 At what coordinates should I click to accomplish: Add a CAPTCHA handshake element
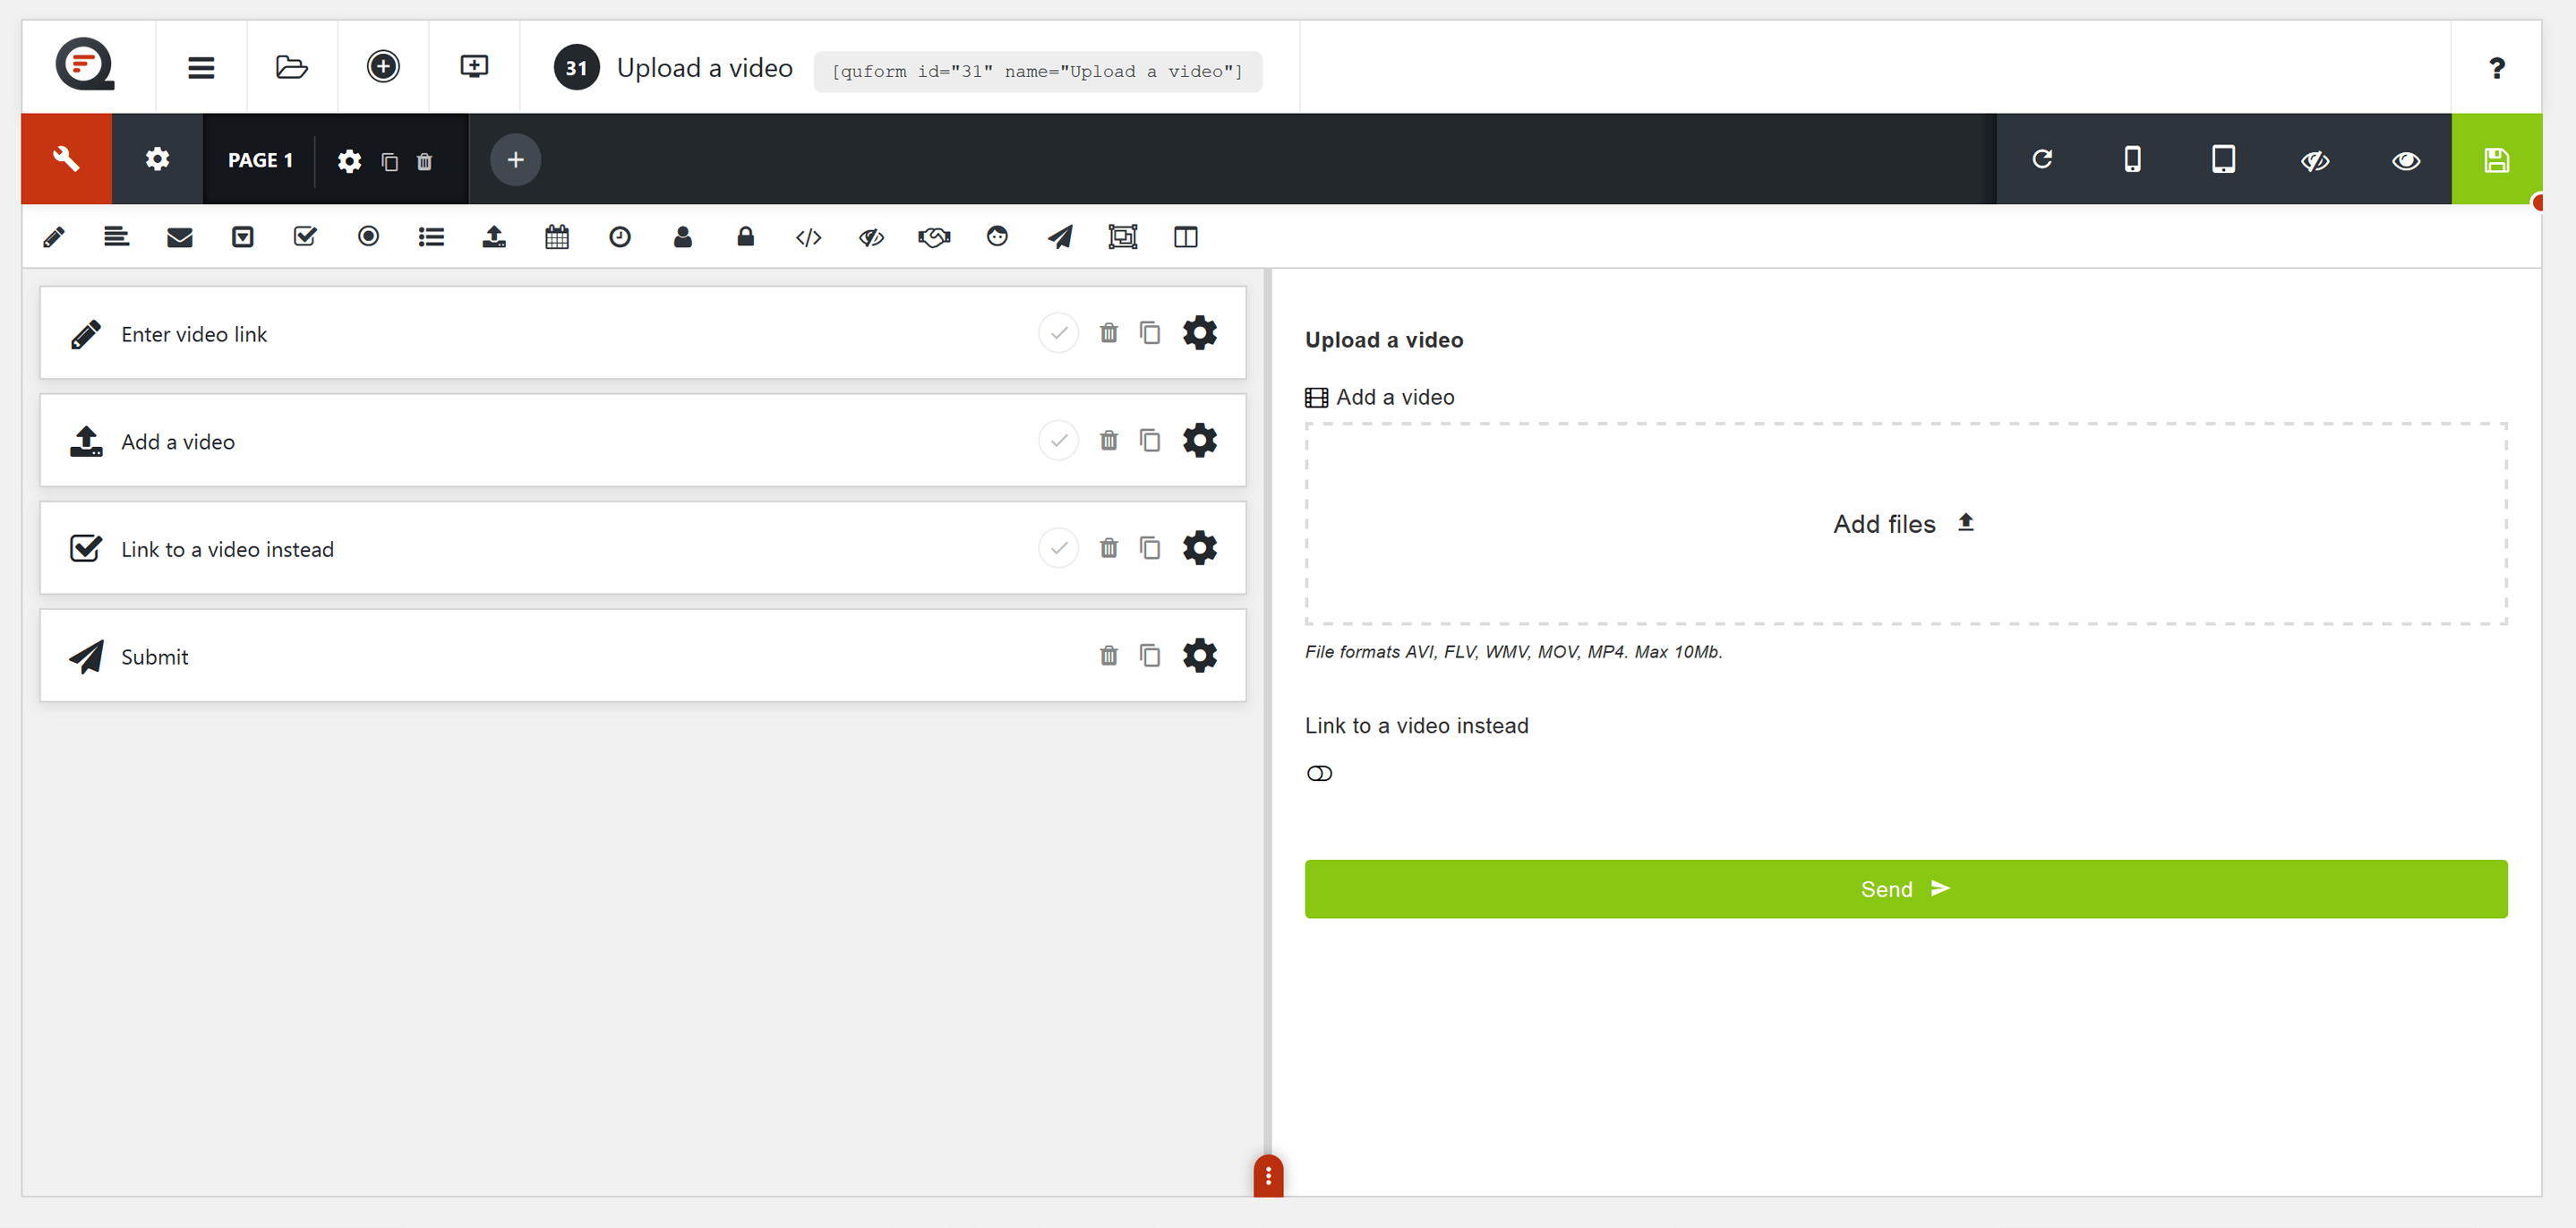935,237
